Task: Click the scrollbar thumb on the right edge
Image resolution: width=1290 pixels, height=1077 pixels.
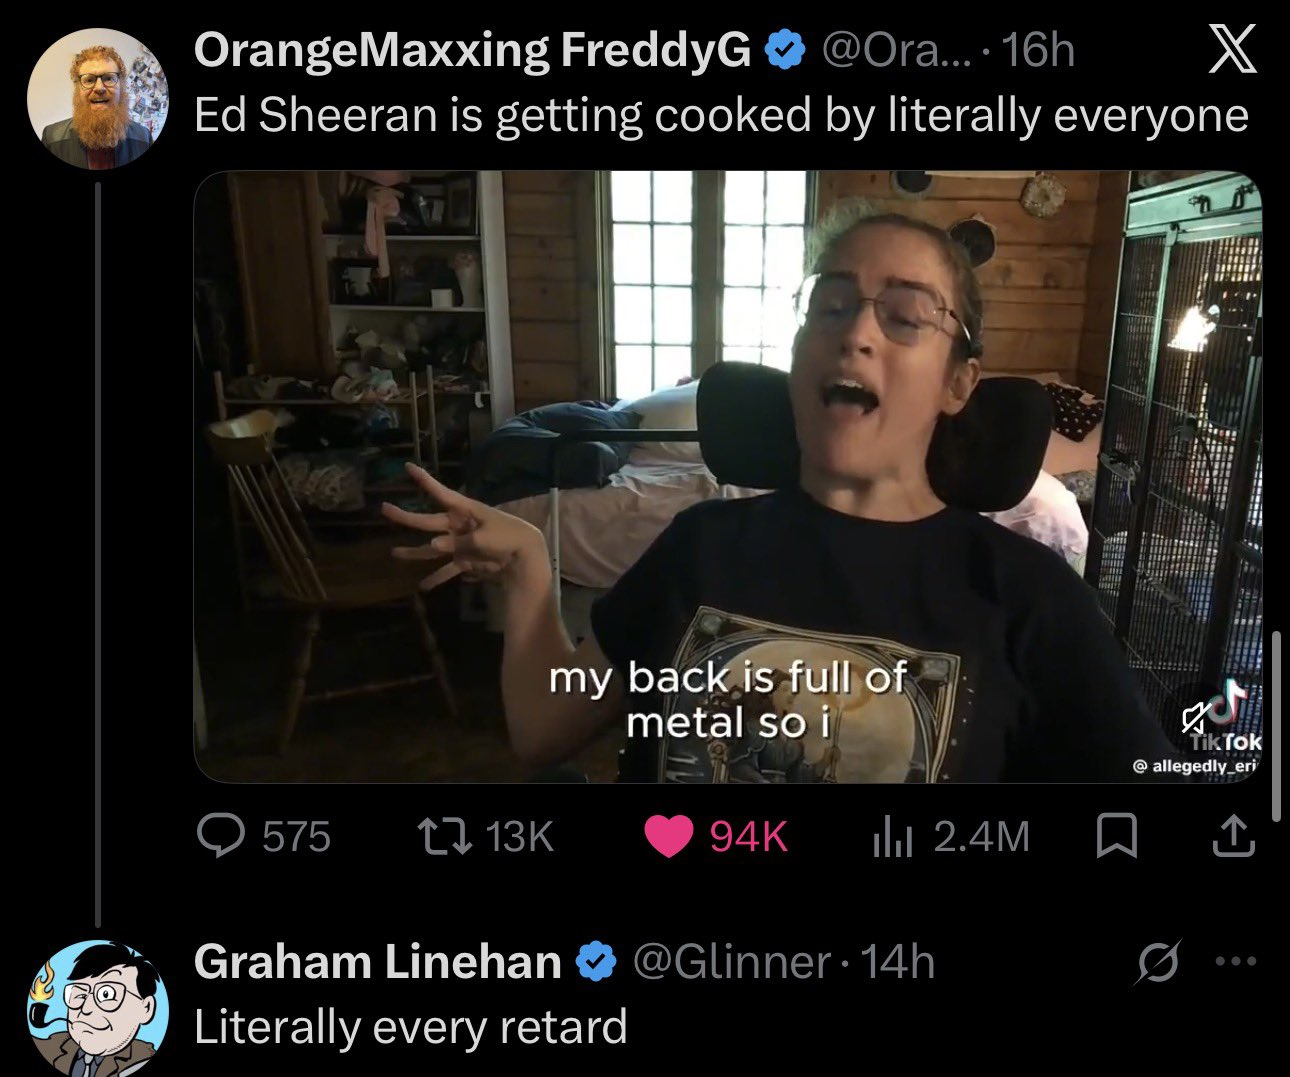Action: coord(1277,726)
